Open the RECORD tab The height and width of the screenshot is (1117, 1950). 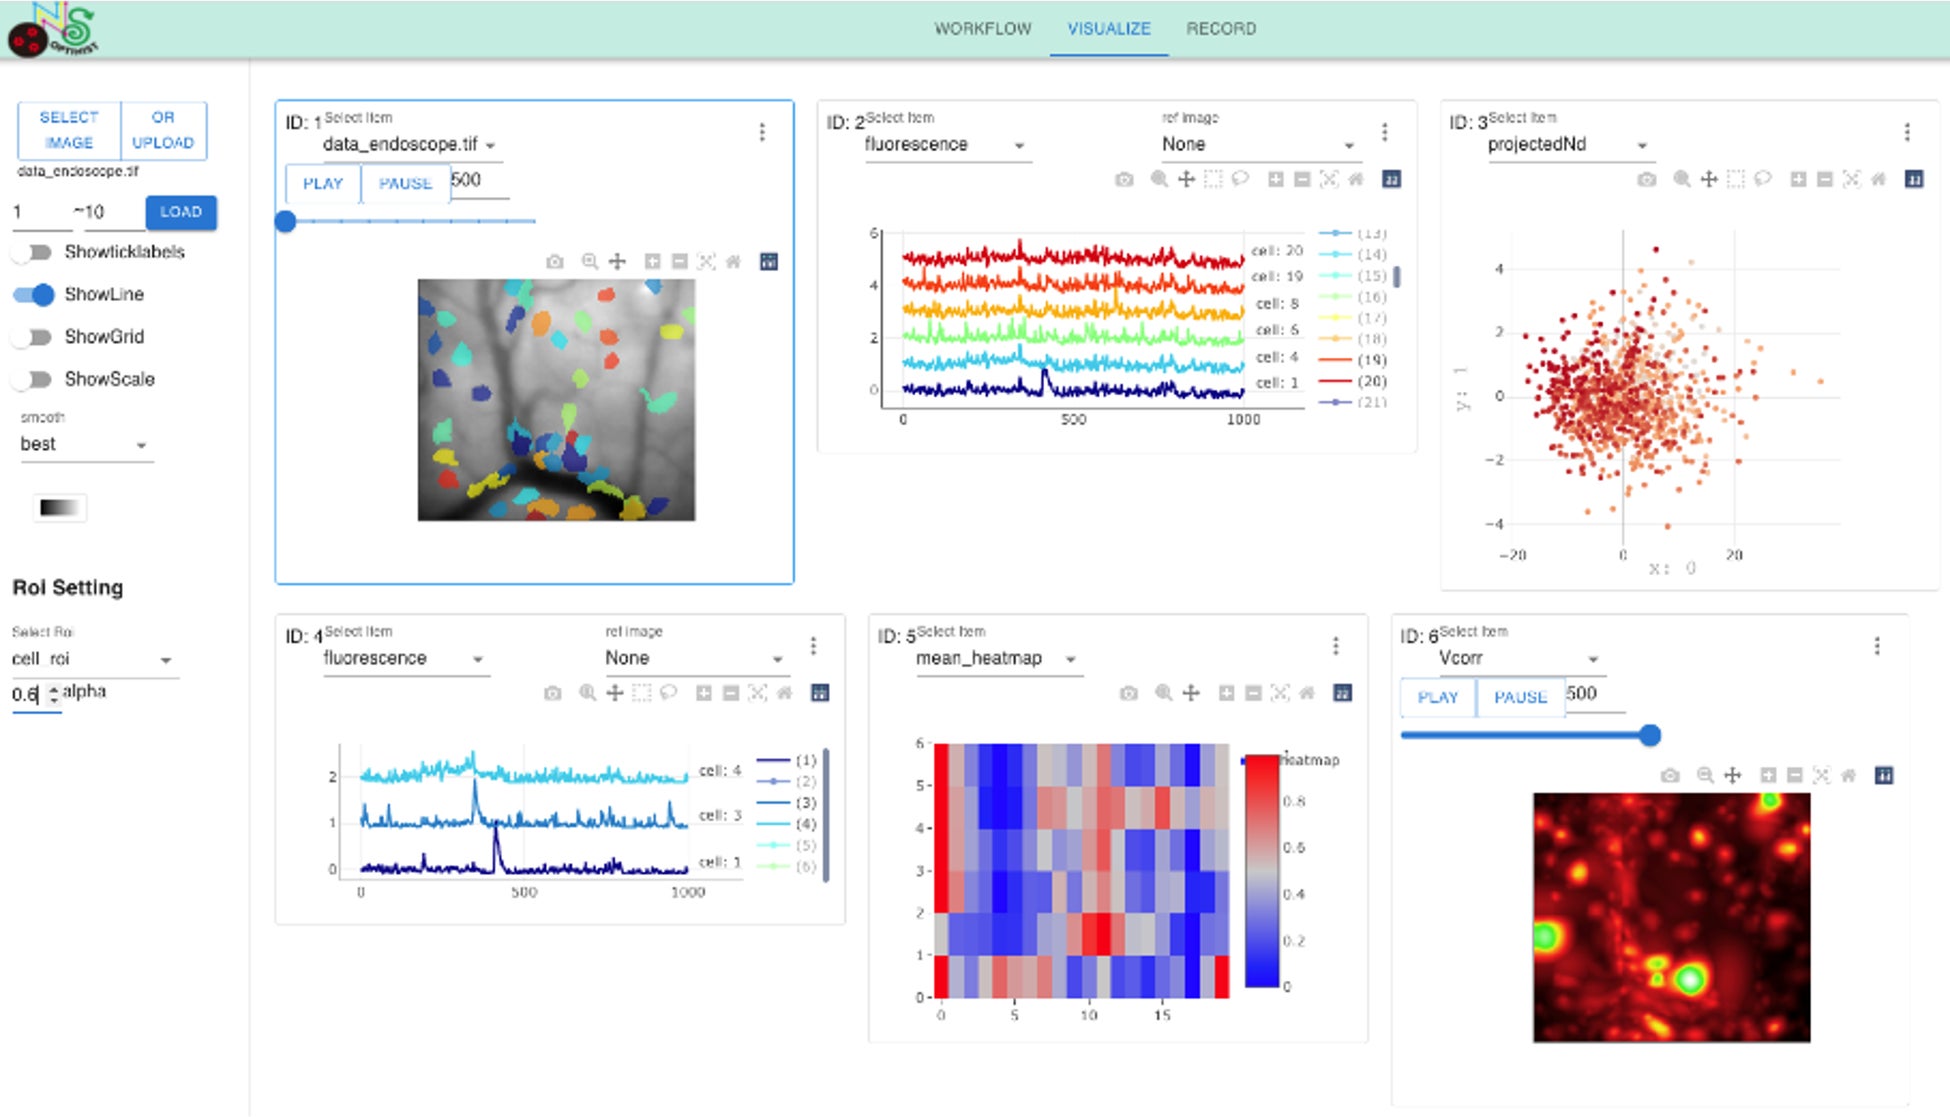1220,29
